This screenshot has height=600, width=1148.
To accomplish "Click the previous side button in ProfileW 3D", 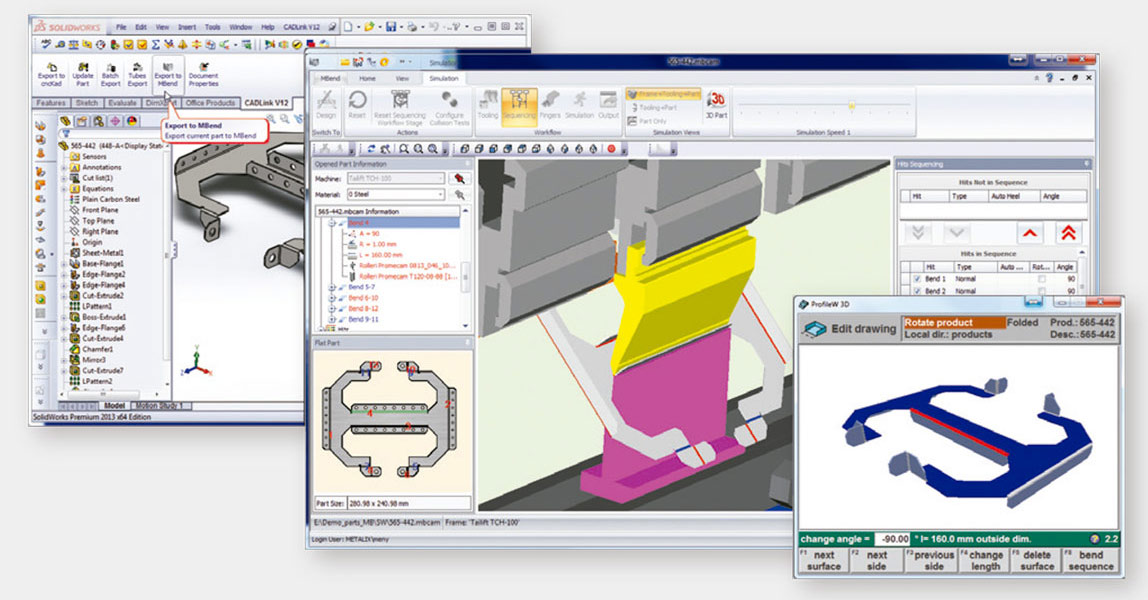I will point(931,560).
